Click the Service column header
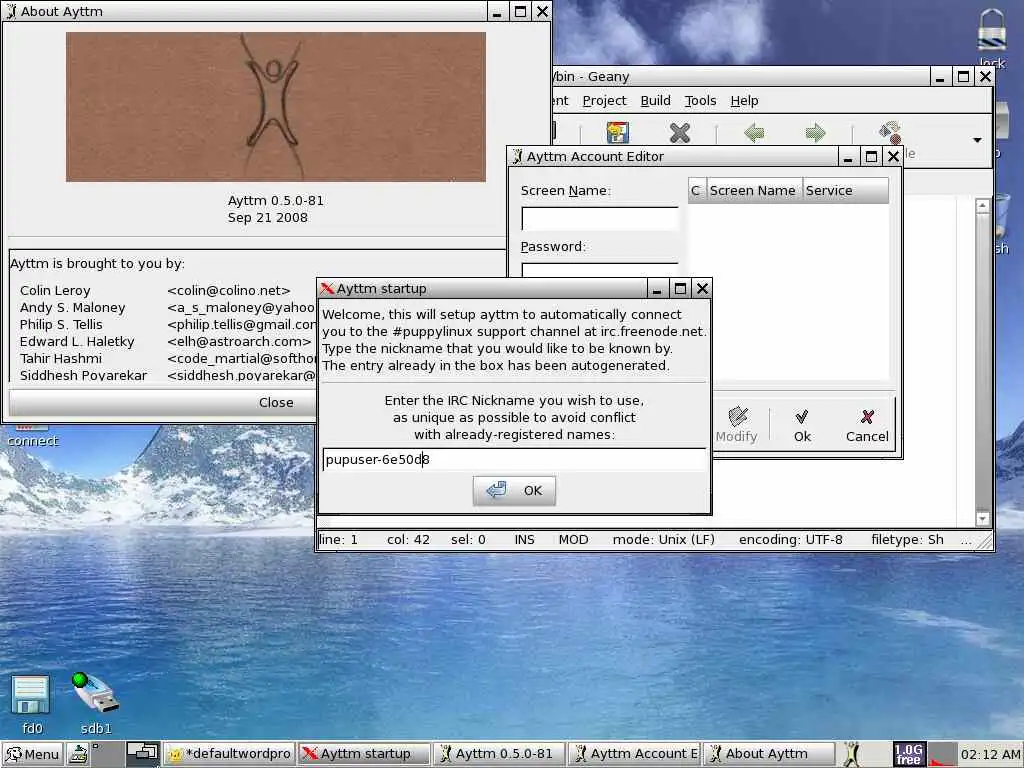Image resolution: width=1024 pixels, height=768 pixels. 845,191
